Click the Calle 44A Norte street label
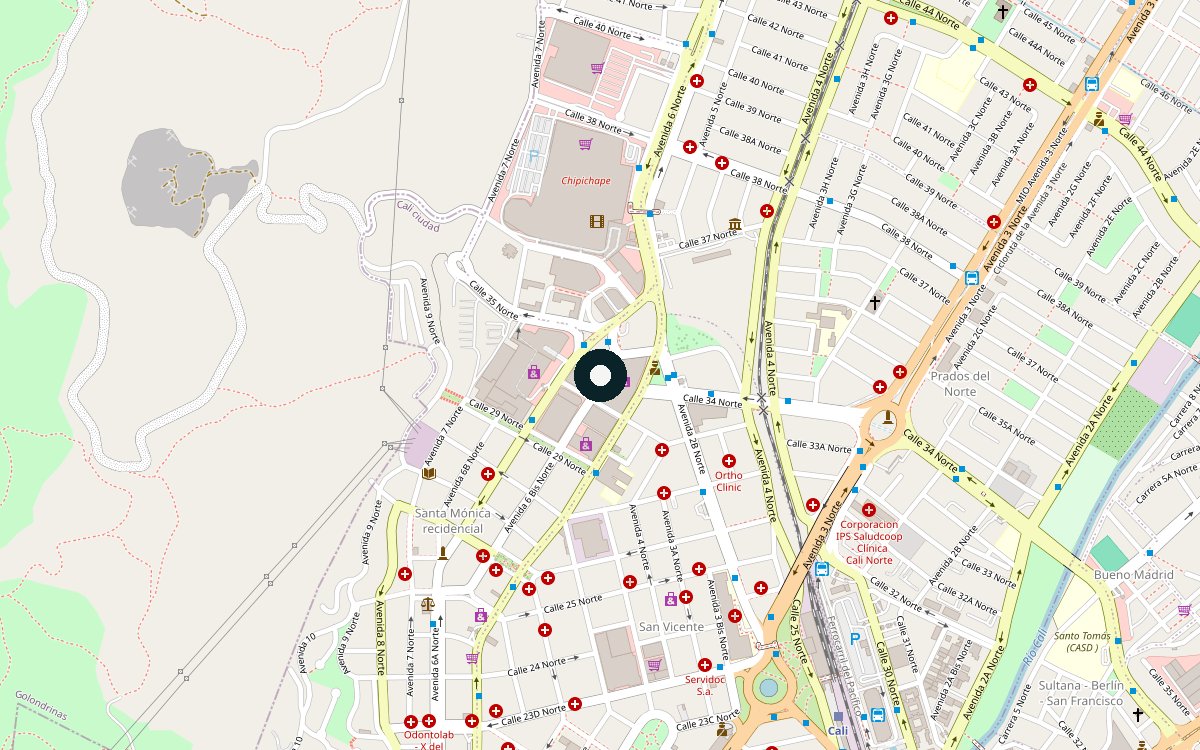 point(1037,47)
